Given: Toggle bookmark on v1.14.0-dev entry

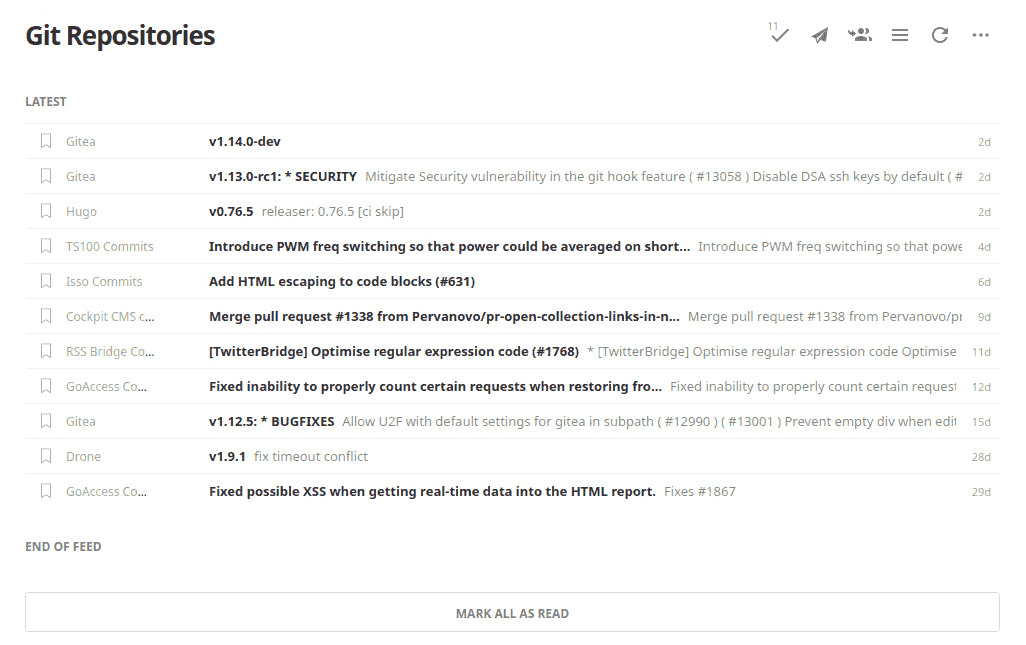Looking at the screenshot, I should (x=46, y=141).
